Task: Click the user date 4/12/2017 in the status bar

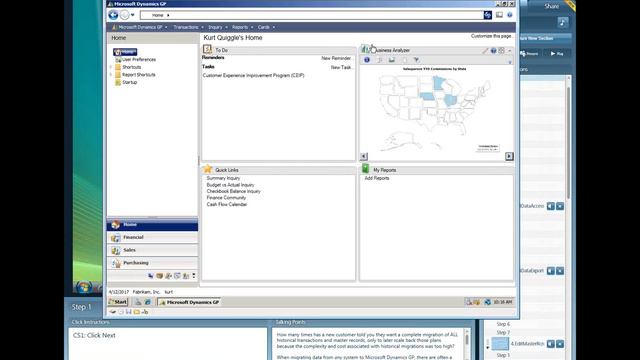Action: (118, 292)
